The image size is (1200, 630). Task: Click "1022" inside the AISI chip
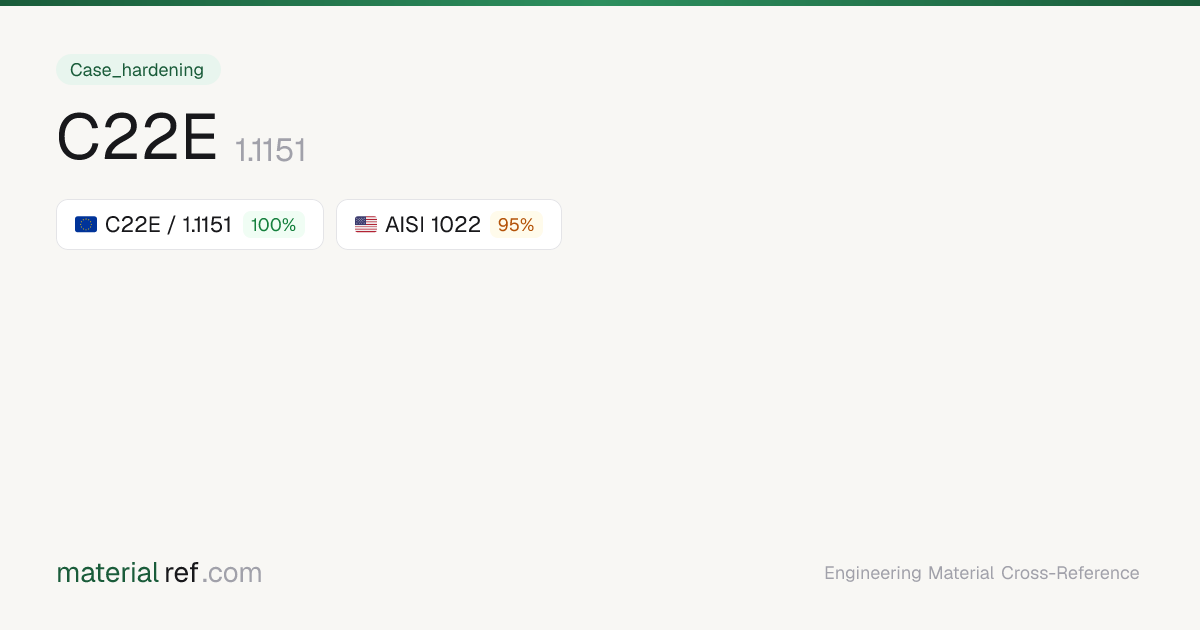point(456,225)
